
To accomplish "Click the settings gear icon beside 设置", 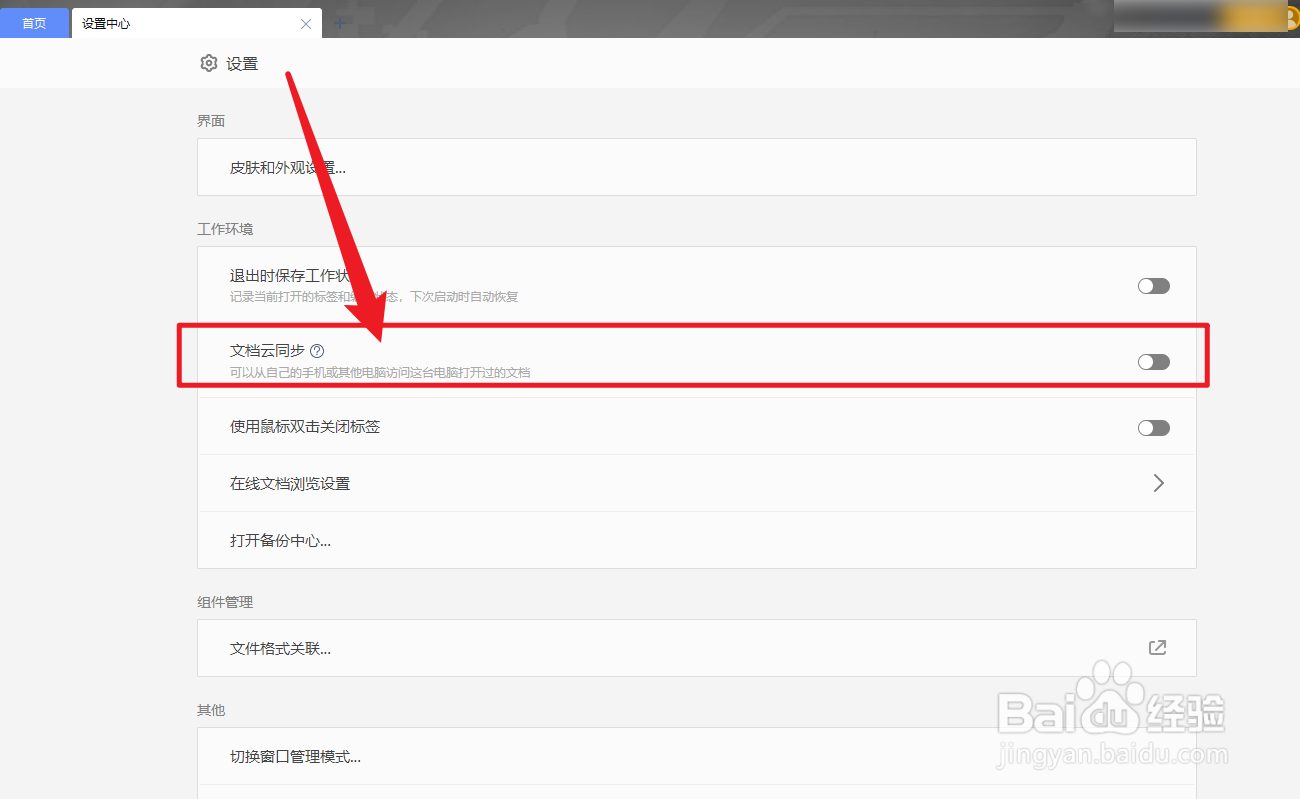I will tap(208, 62).
